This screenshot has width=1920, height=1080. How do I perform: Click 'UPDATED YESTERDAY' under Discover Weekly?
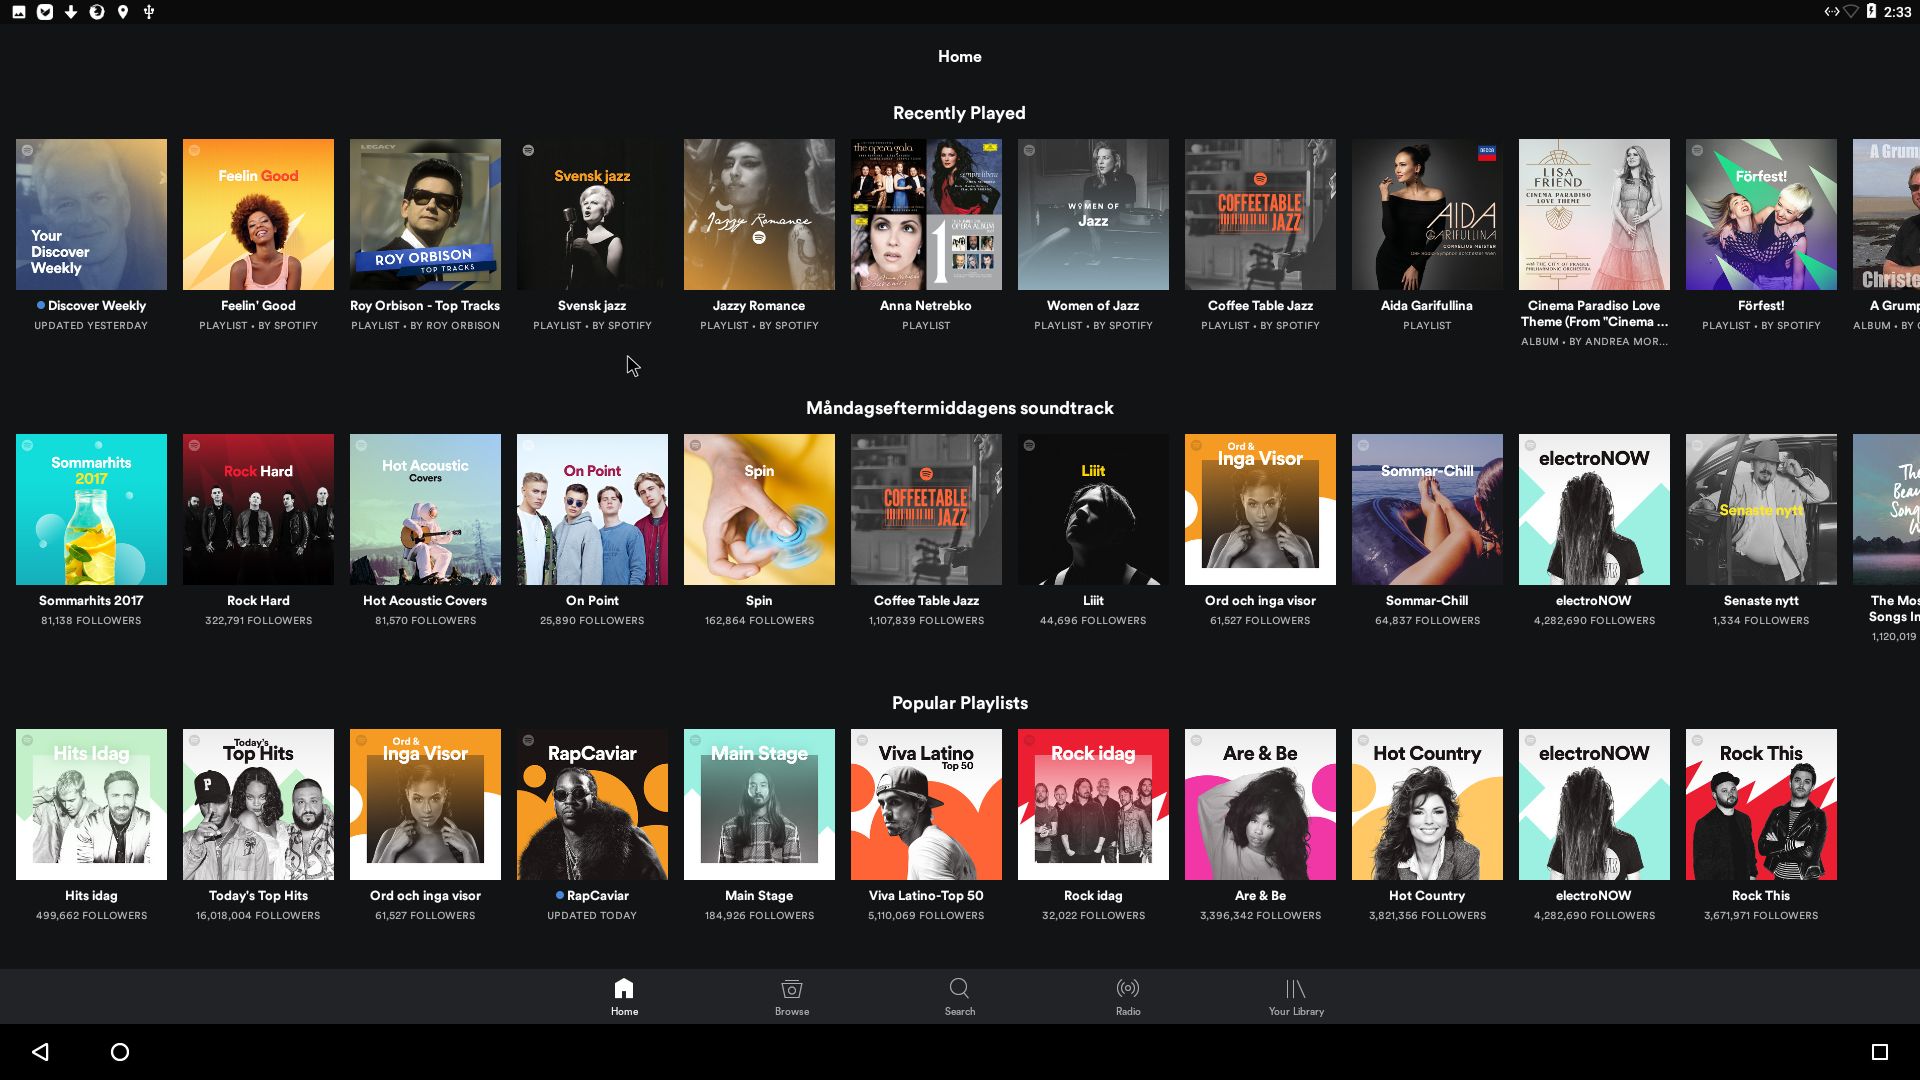pos(91,325)
